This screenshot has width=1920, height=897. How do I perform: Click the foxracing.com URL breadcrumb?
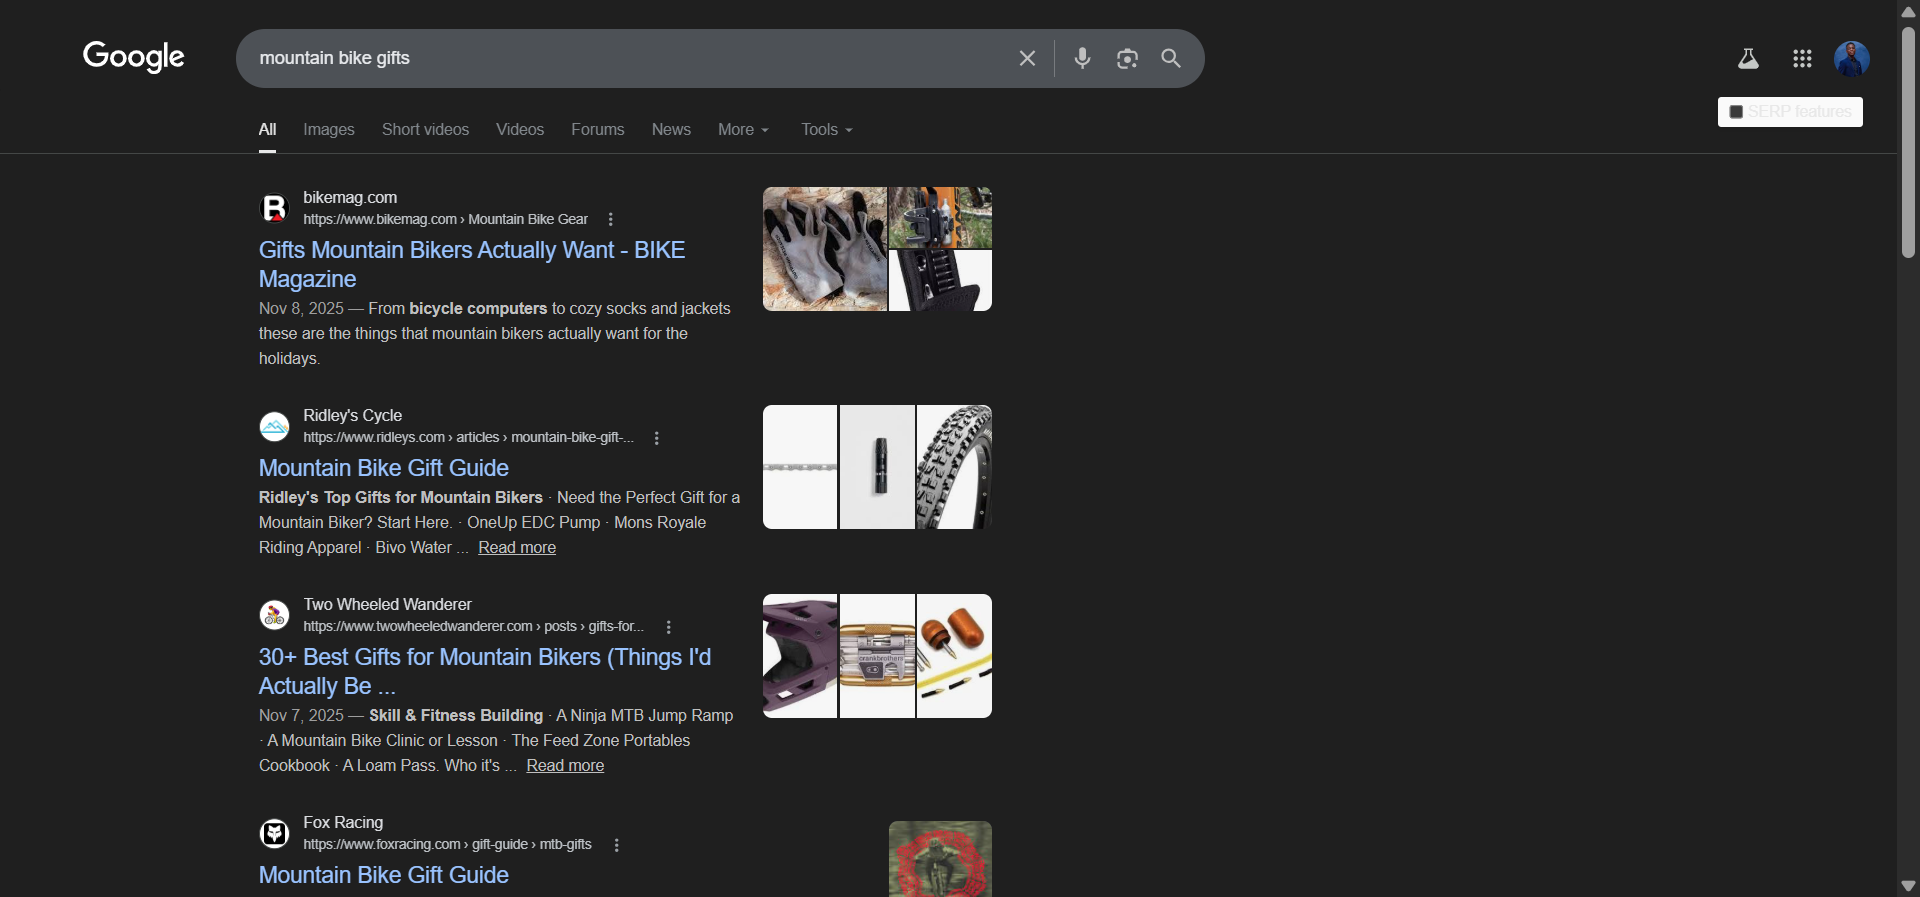point(447,845)
